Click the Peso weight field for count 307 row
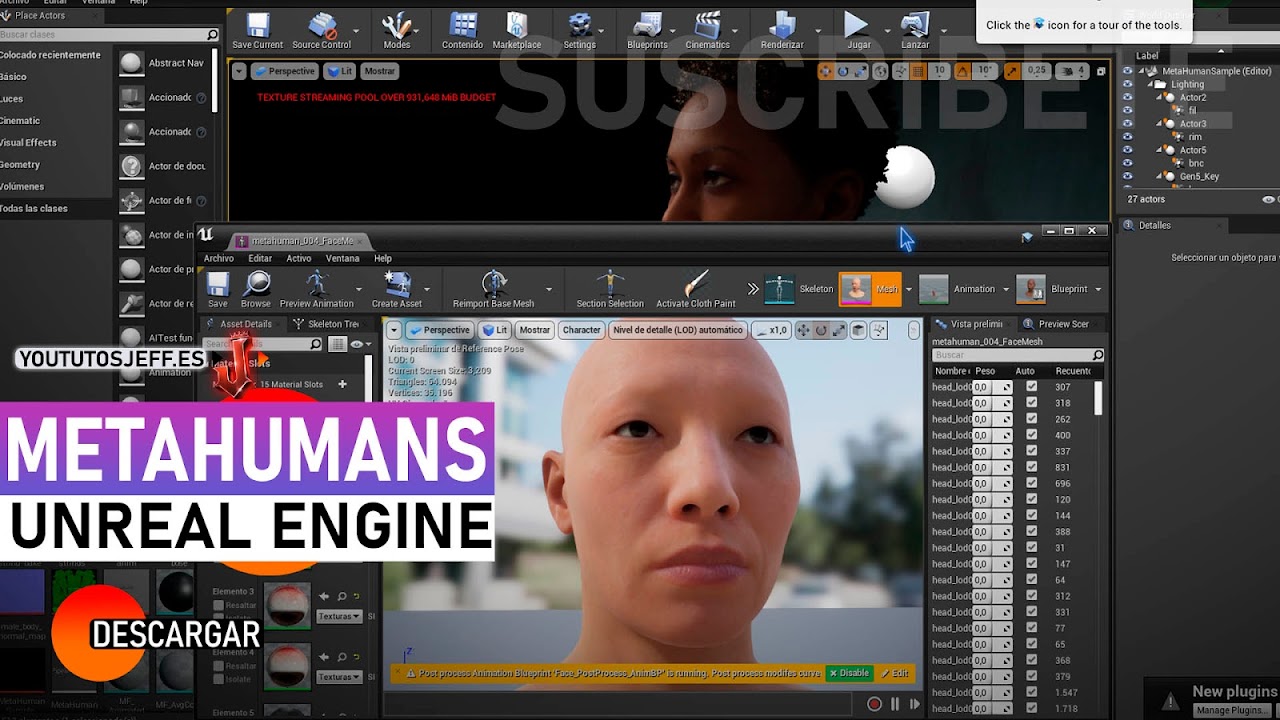The width and height of the screenshot is (1280, 720). tap(992, 387)
